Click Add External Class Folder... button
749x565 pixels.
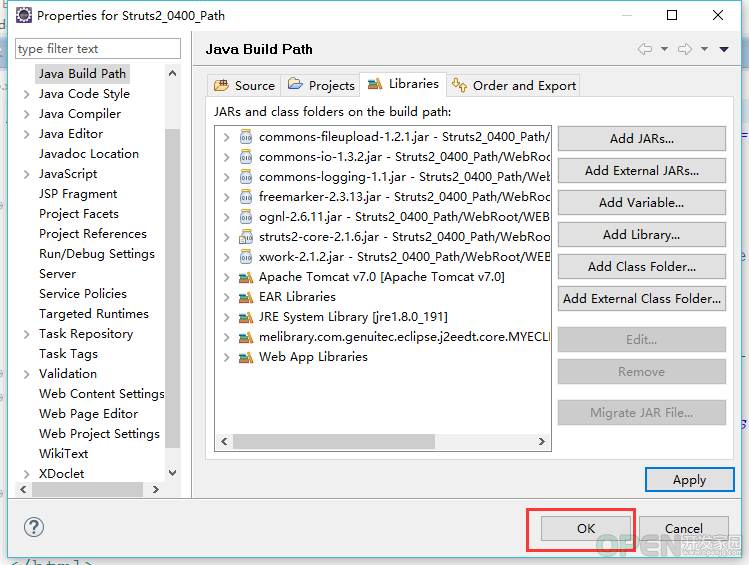[642, 298]
